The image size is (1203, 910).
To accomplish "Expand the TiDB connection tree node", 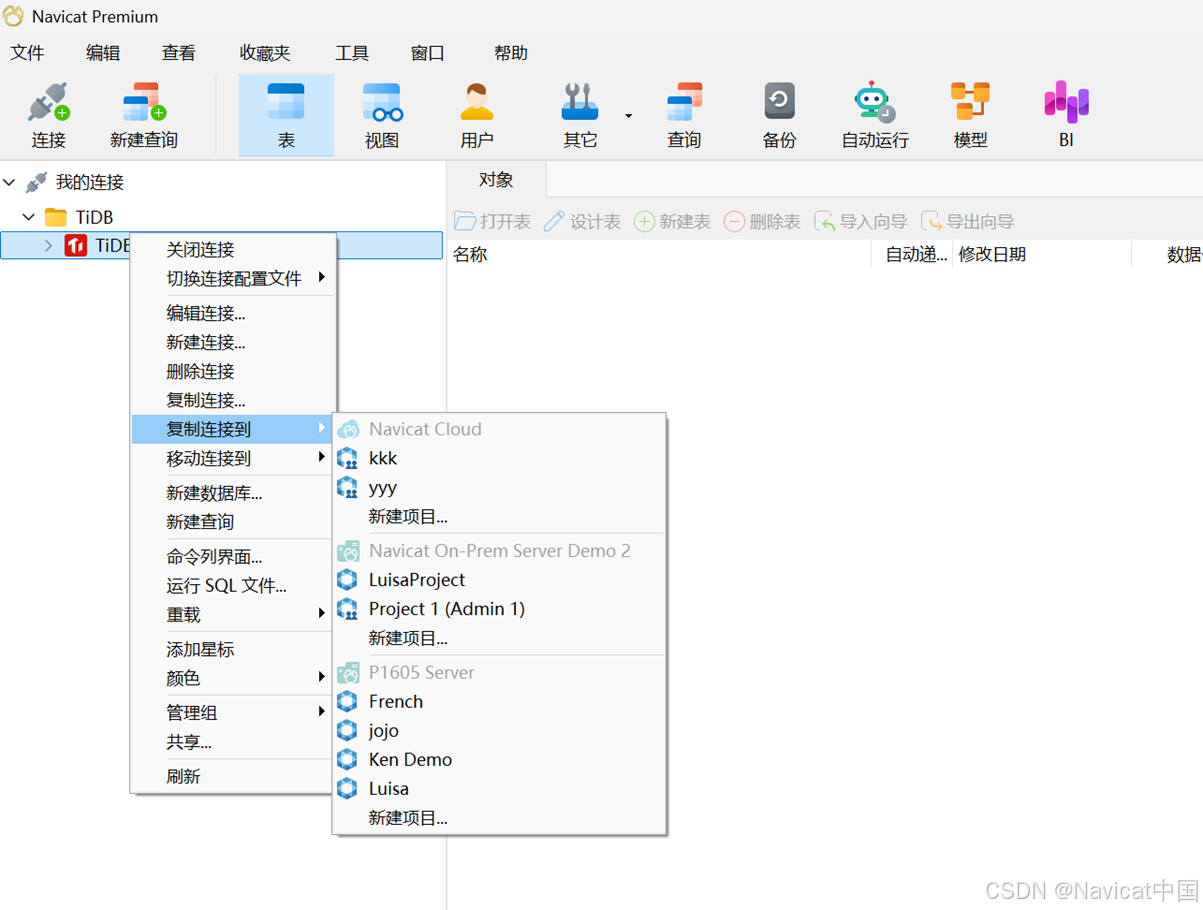I will click(x=48, y=246).
